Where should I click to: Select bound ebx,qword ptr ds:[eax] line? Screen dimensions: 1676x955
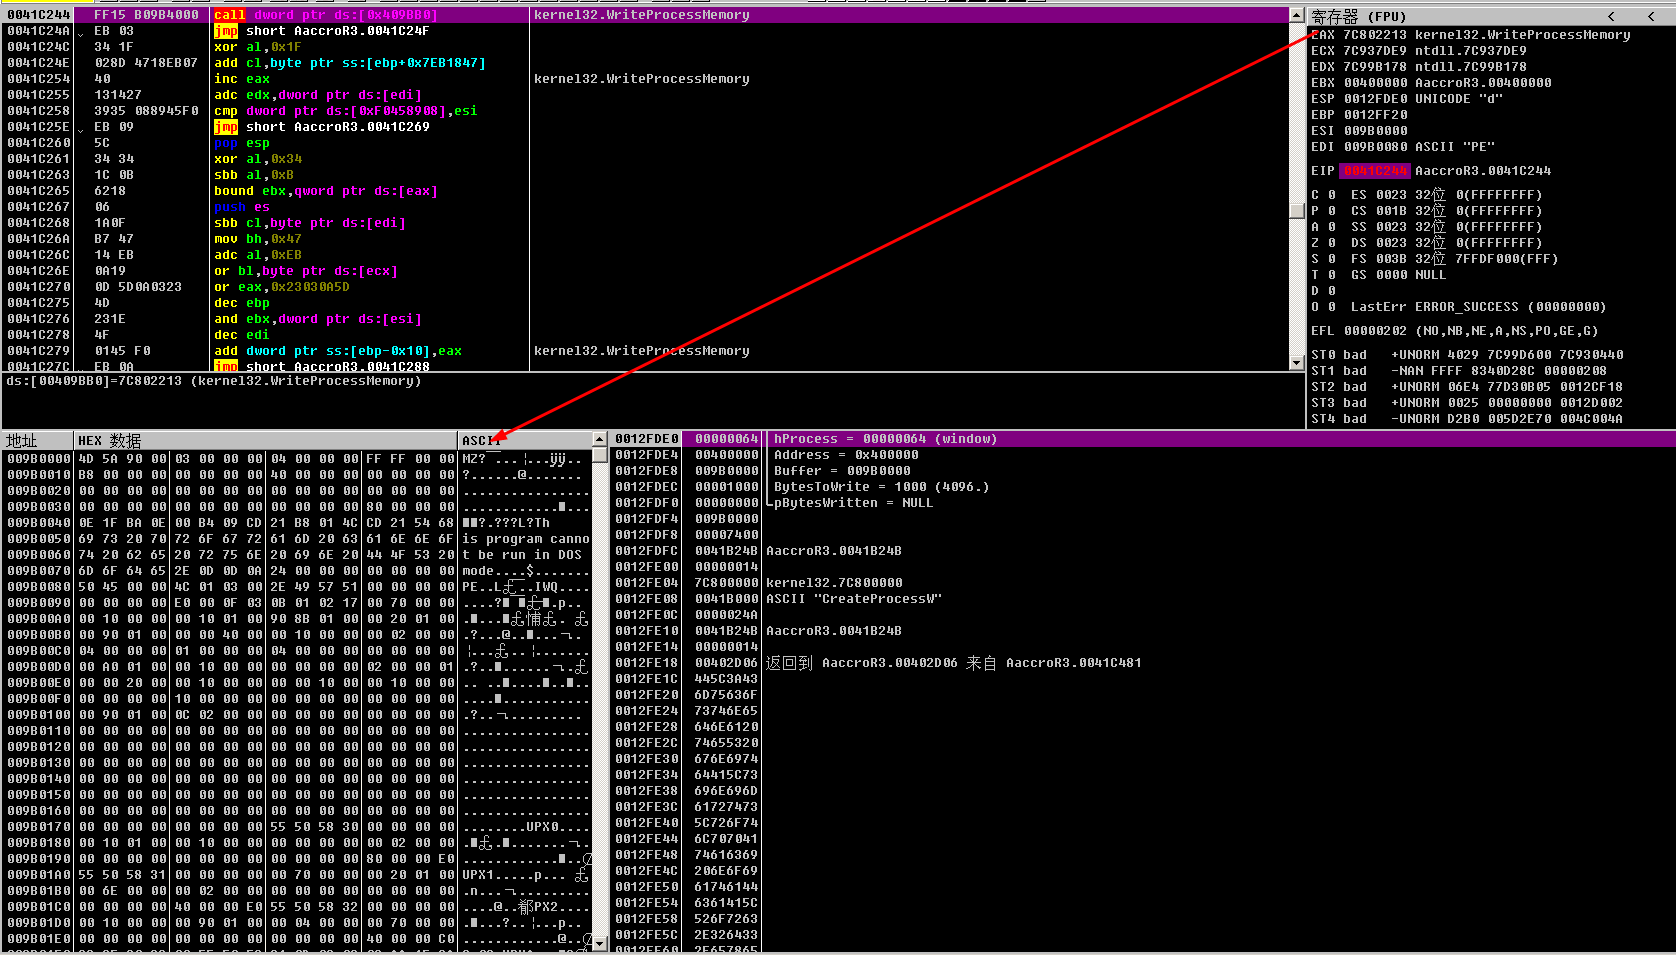[325, 191]
